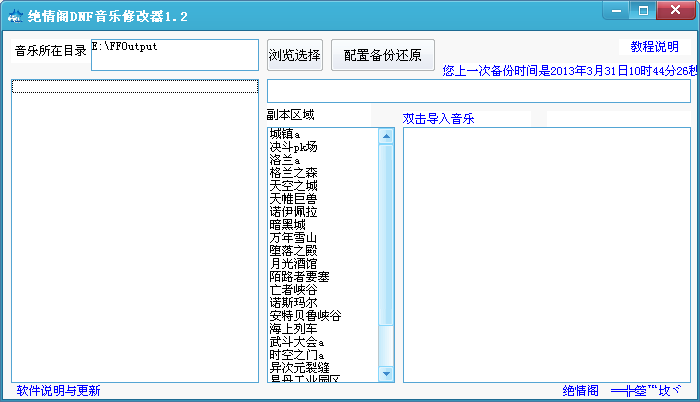Click the 副本区域 heading label
The width and height of the screenshot is (700, 402).
point(291,115)
